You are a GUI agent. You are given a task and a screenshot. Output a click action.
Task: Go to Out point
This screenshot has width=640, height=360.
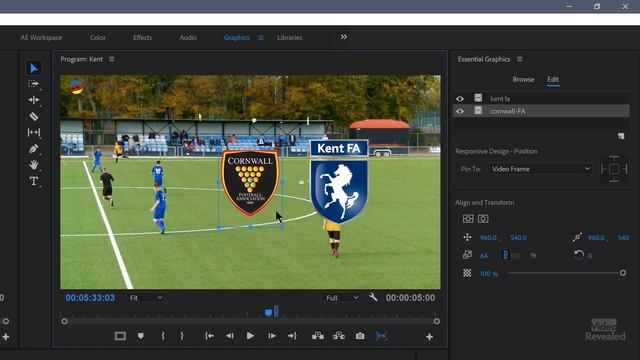[292, 336]
